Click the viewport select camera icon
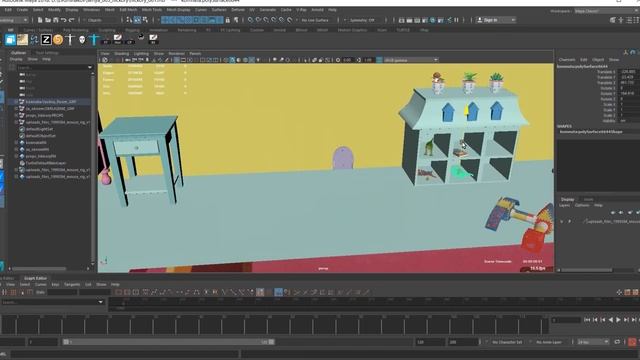This screenshot has height=360, width=640. [105, 60]
